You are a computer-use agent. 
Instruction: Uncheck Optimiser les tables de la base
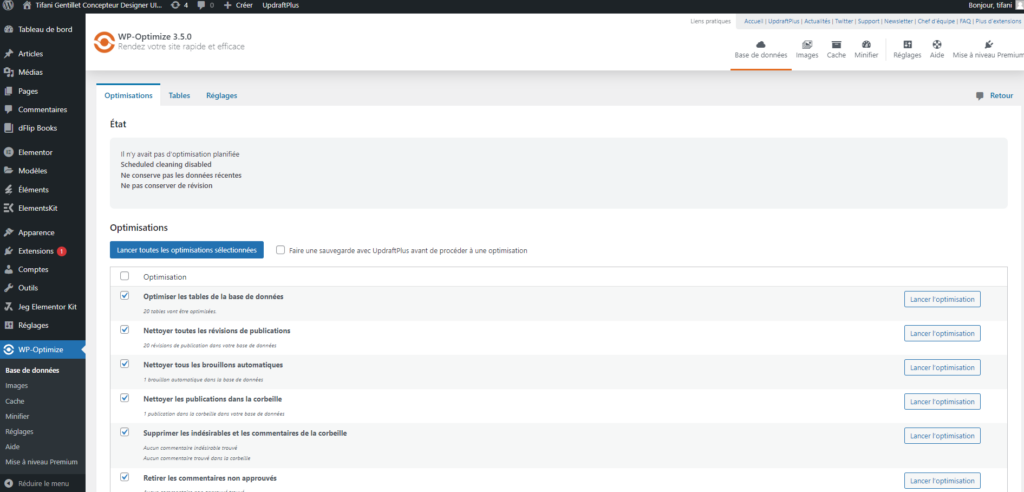tap(124, 296)
